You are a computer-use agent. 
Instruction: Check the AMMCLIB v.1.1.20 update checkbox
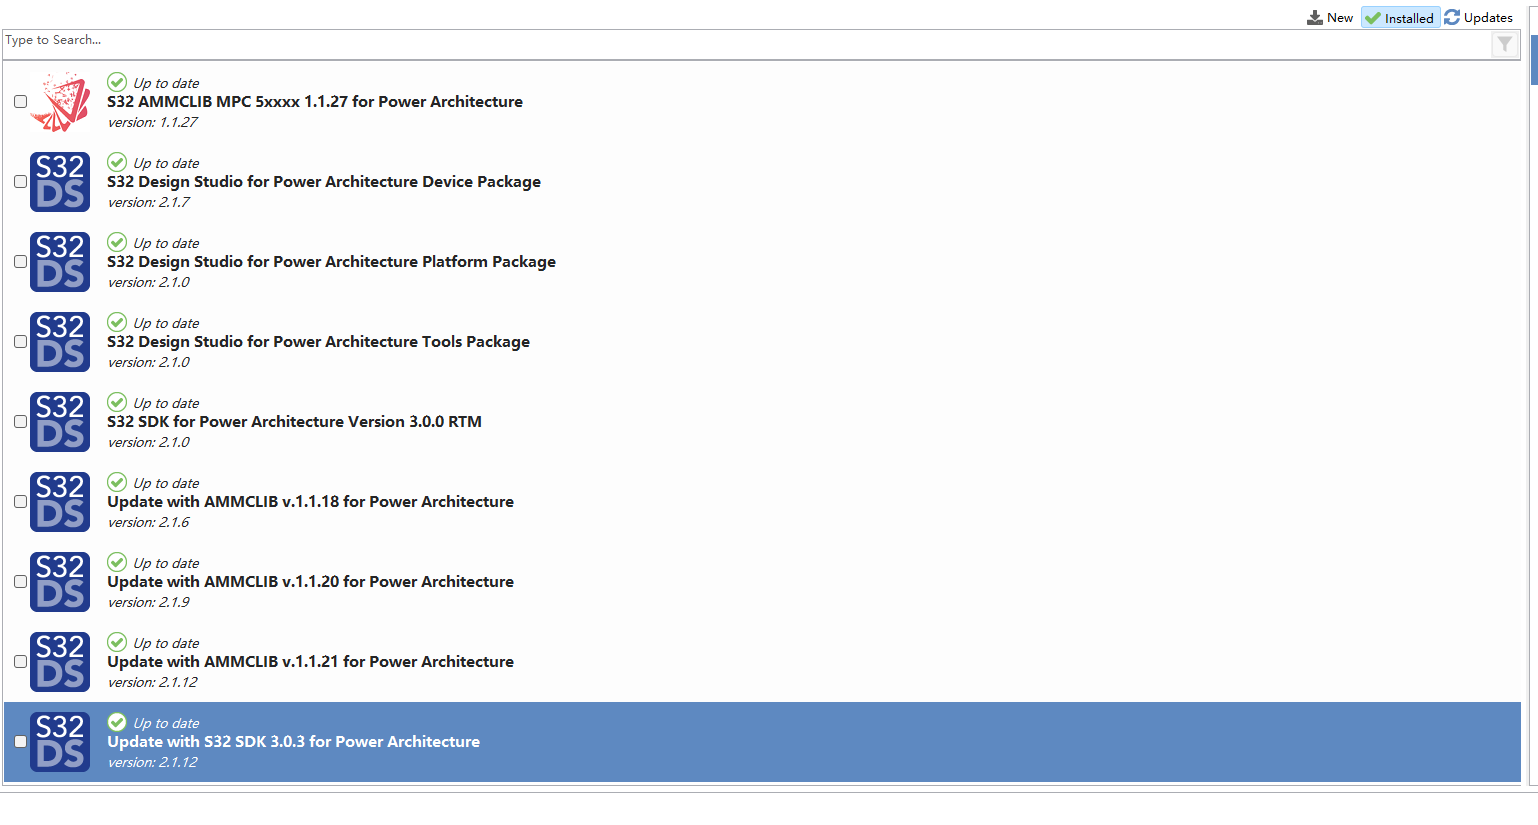pos(20,582)
